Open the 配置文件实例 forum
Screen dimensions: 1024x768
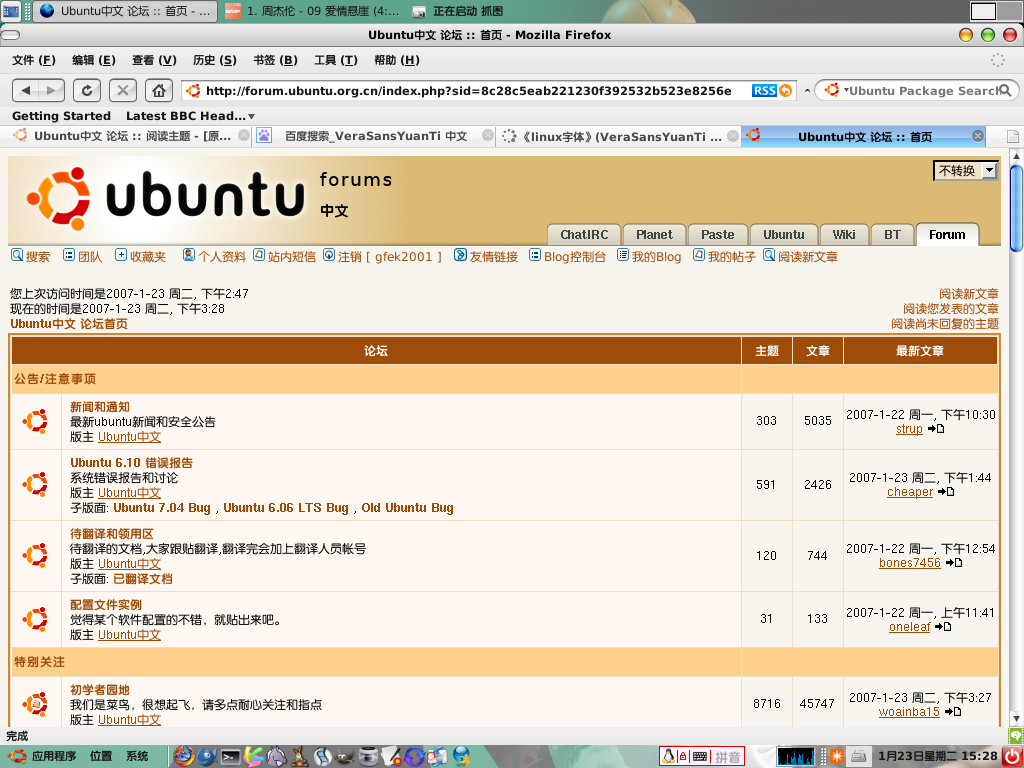tap(106, 605)
